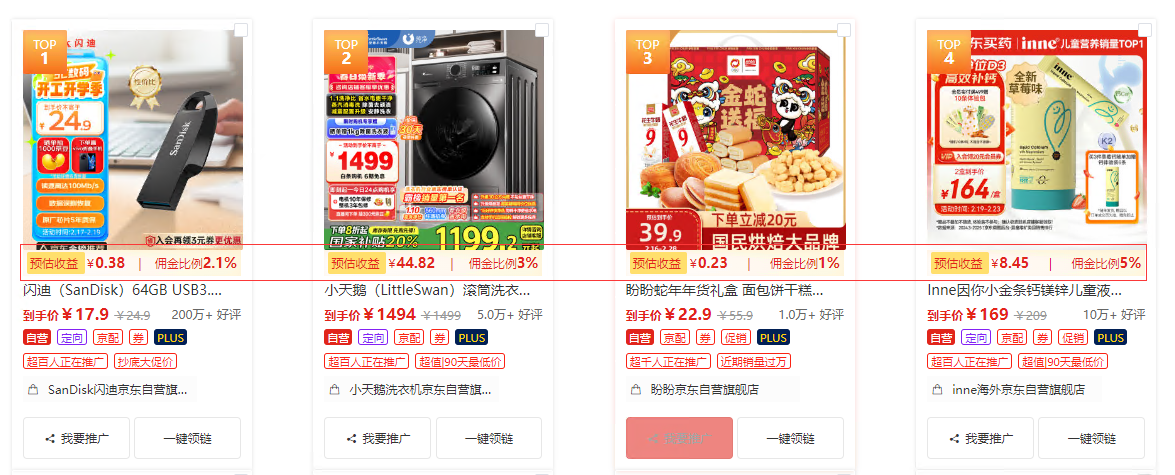The width and height of the screenshot is (1175, 475).
Task: Click share icon in LittleSwan 我要推广 button
Action: pyautogui.click(x=351, y=438)
